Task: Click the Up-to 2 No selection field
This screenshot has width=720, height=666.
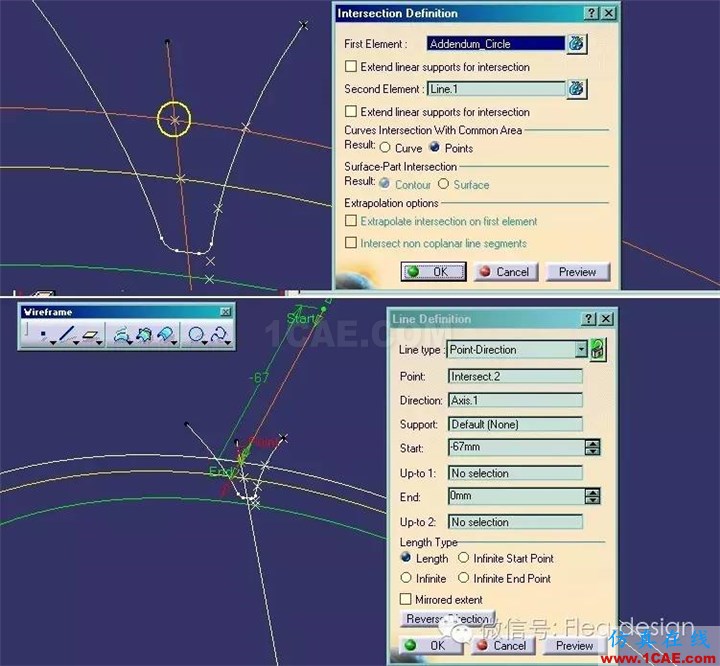Action: (515, 522)
